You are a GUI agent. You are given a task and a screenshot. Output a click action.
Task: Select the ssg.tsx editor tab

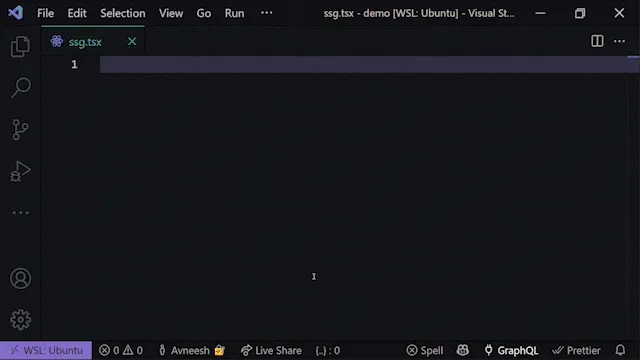(93, 41)
